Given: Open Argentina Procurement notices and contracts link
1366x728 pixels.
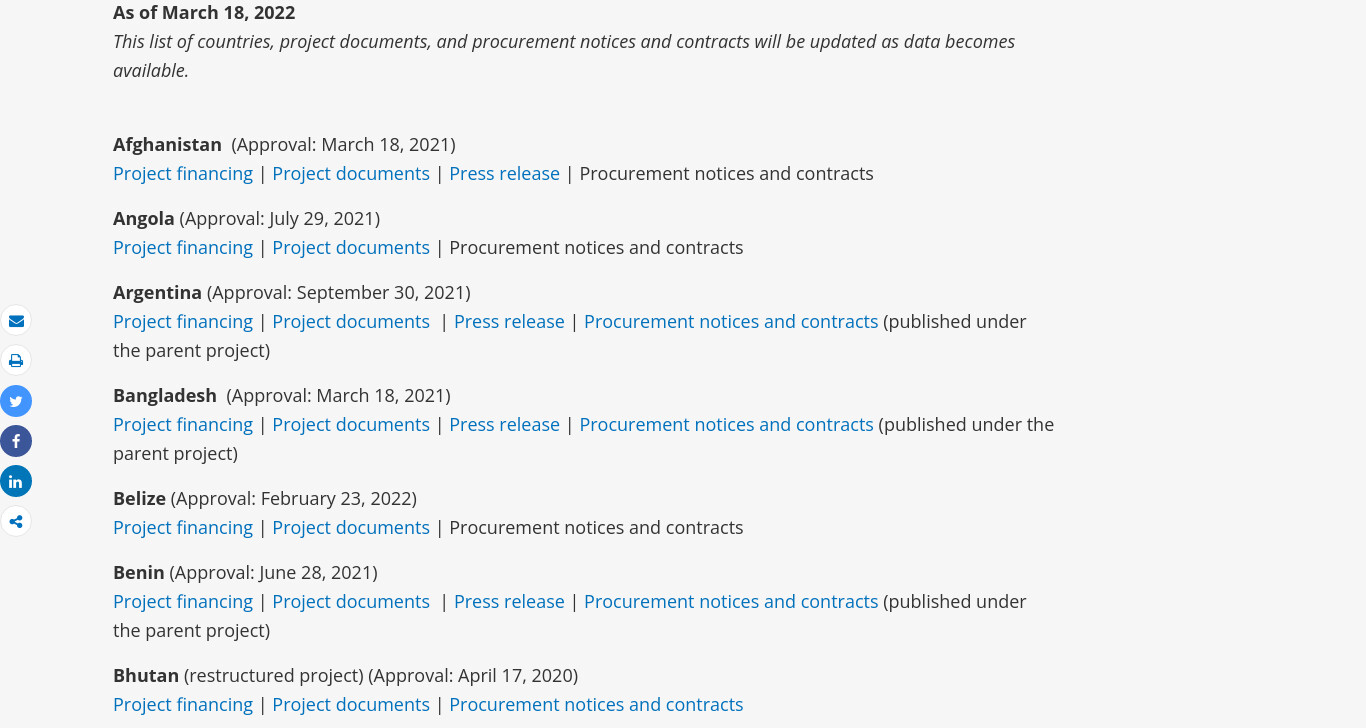Looking at the screenshot, I should pyautogui.click(x=731, y=321).
